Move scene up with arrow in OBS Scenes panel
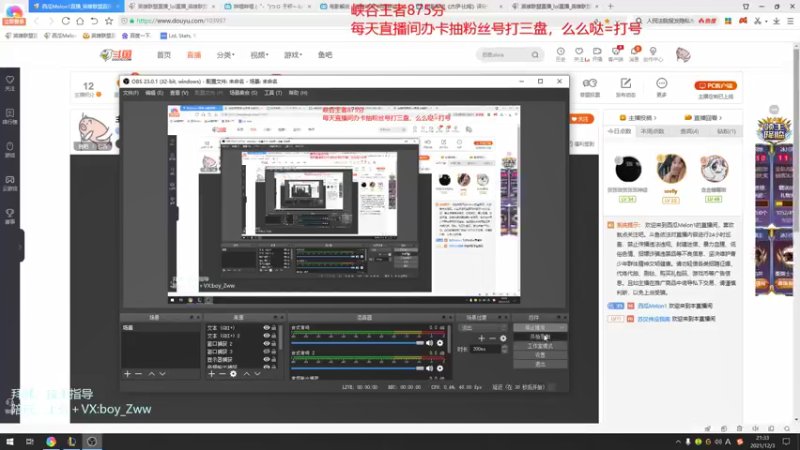Screen dimensions: 800x450 tap(152, 374)
